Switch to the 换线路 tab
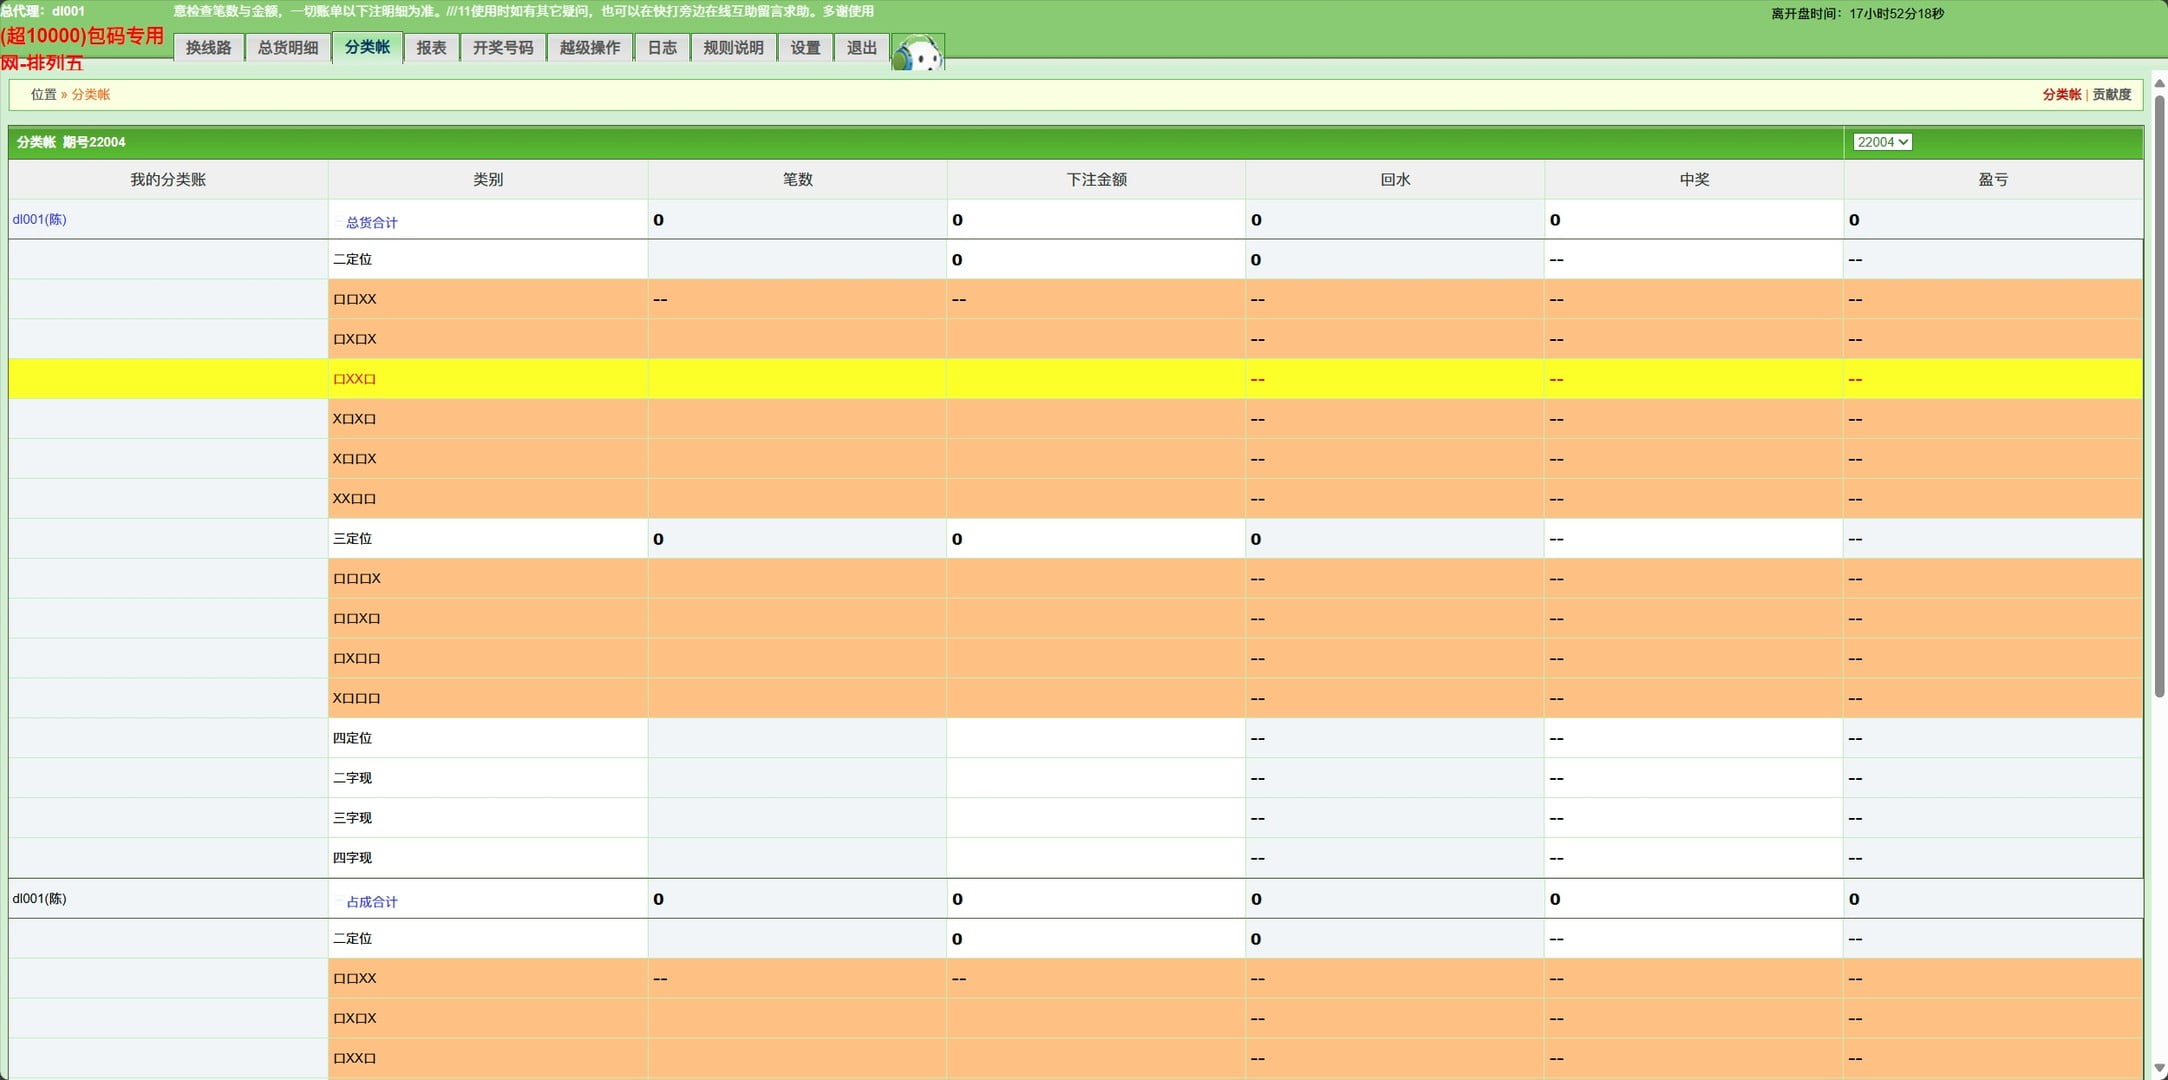This screenshot has height=1080, width=2168. [x=208, y=48]
